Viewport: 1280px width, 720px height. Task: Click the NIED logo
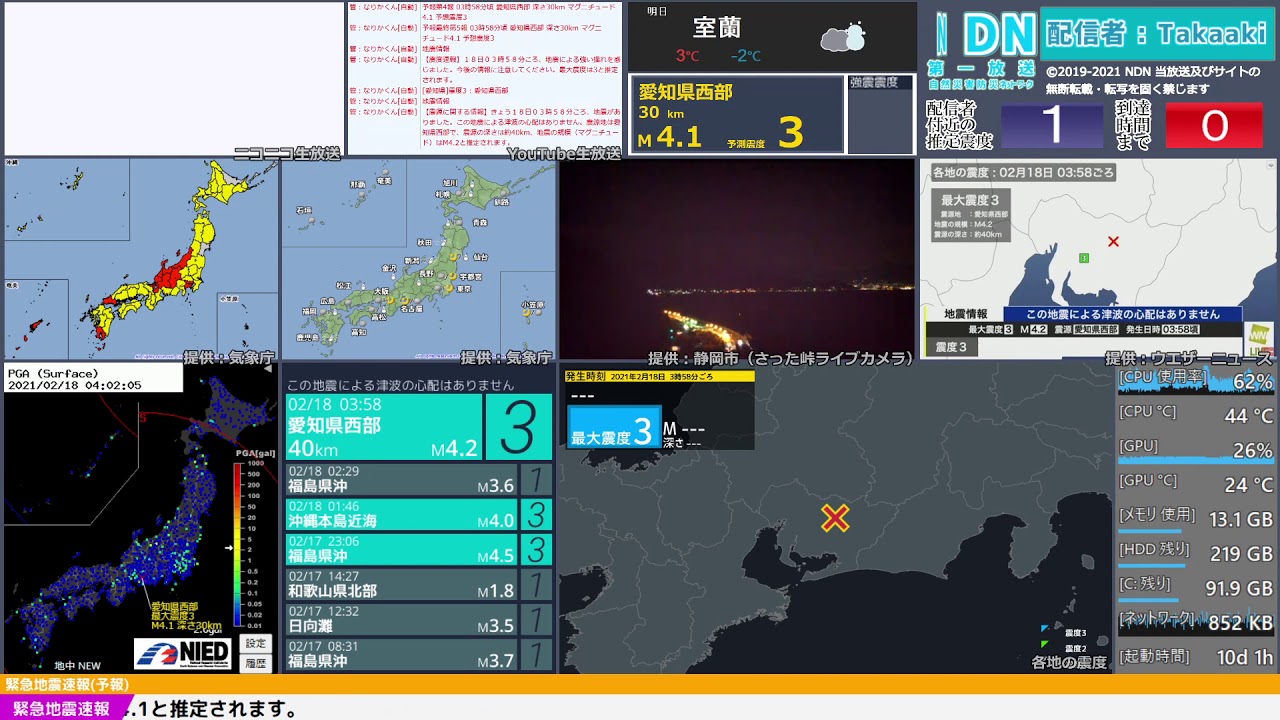tap(183, 654)
